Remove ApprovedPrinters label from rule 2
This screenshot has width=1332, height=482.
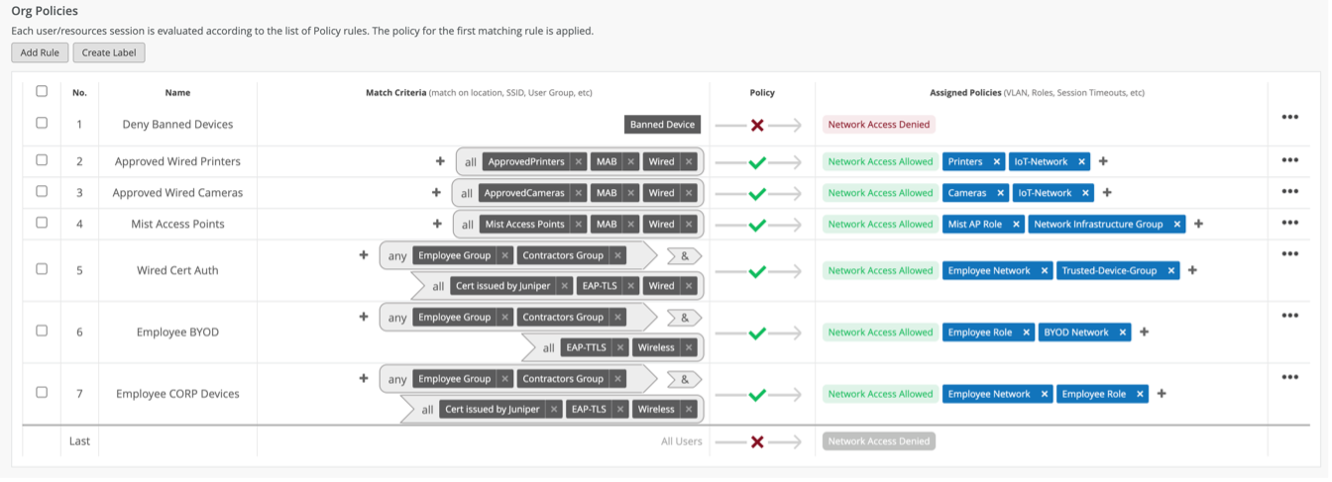(579, 162)
